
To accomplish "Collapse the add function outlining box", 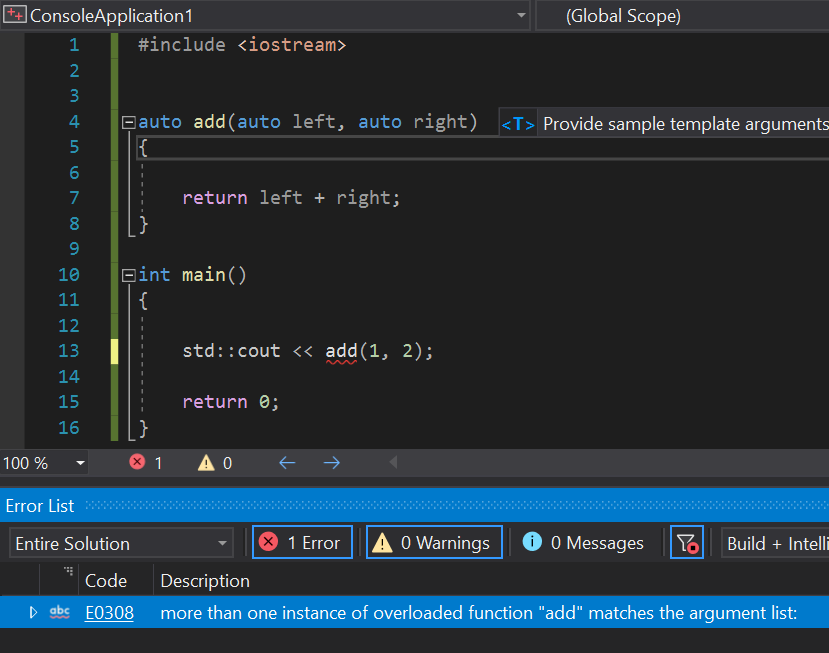I will click(128, 123).
